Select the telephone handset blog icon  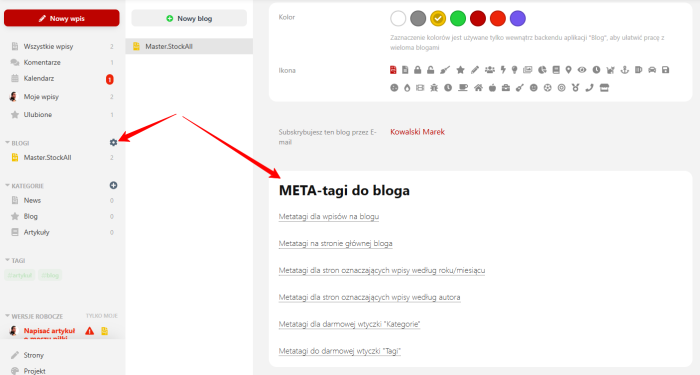pyautogui.click(x=589, y=88)
